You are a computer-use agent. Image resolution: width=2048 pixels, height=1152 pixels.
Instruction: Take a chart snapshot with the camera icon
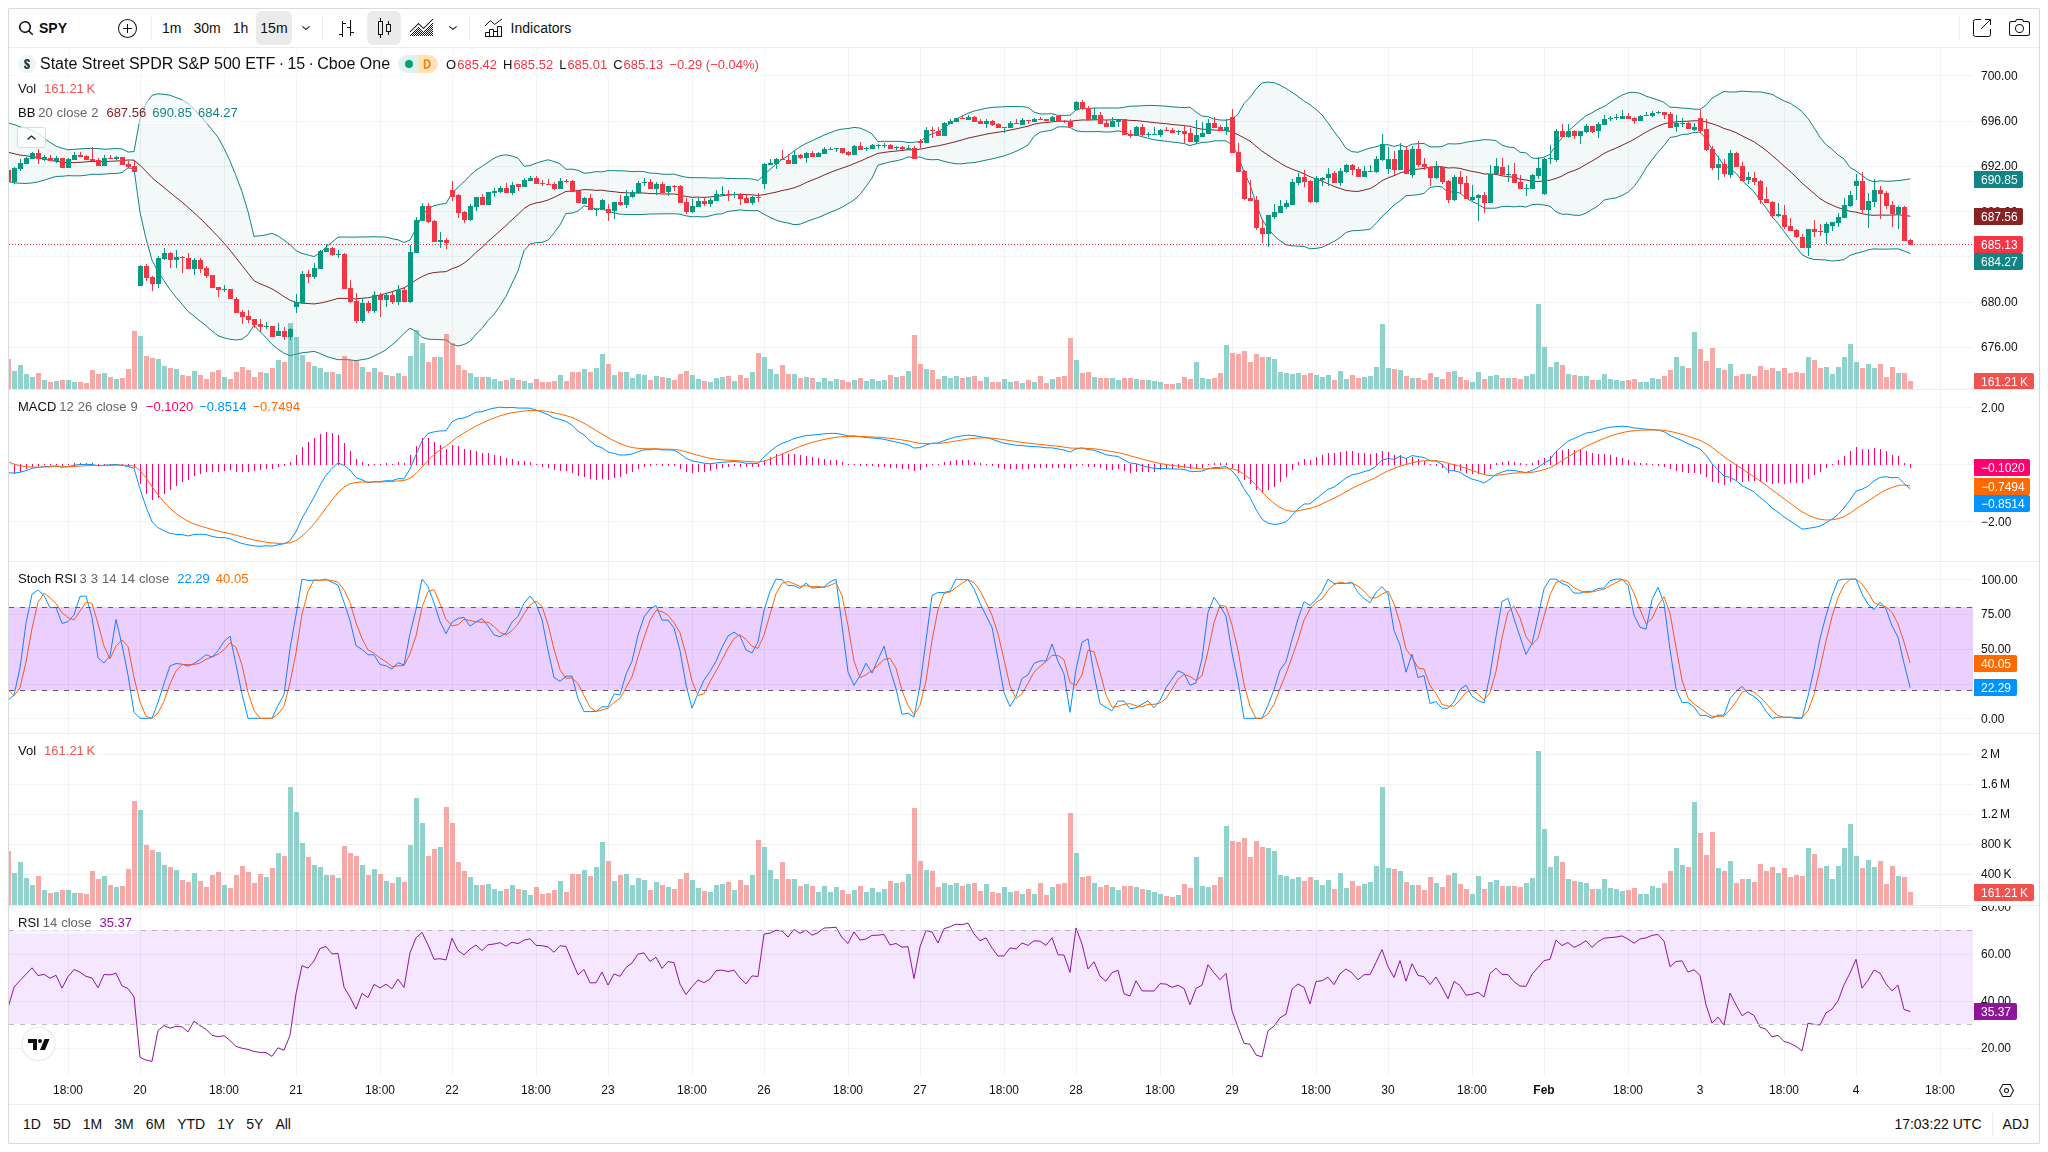2019,28
